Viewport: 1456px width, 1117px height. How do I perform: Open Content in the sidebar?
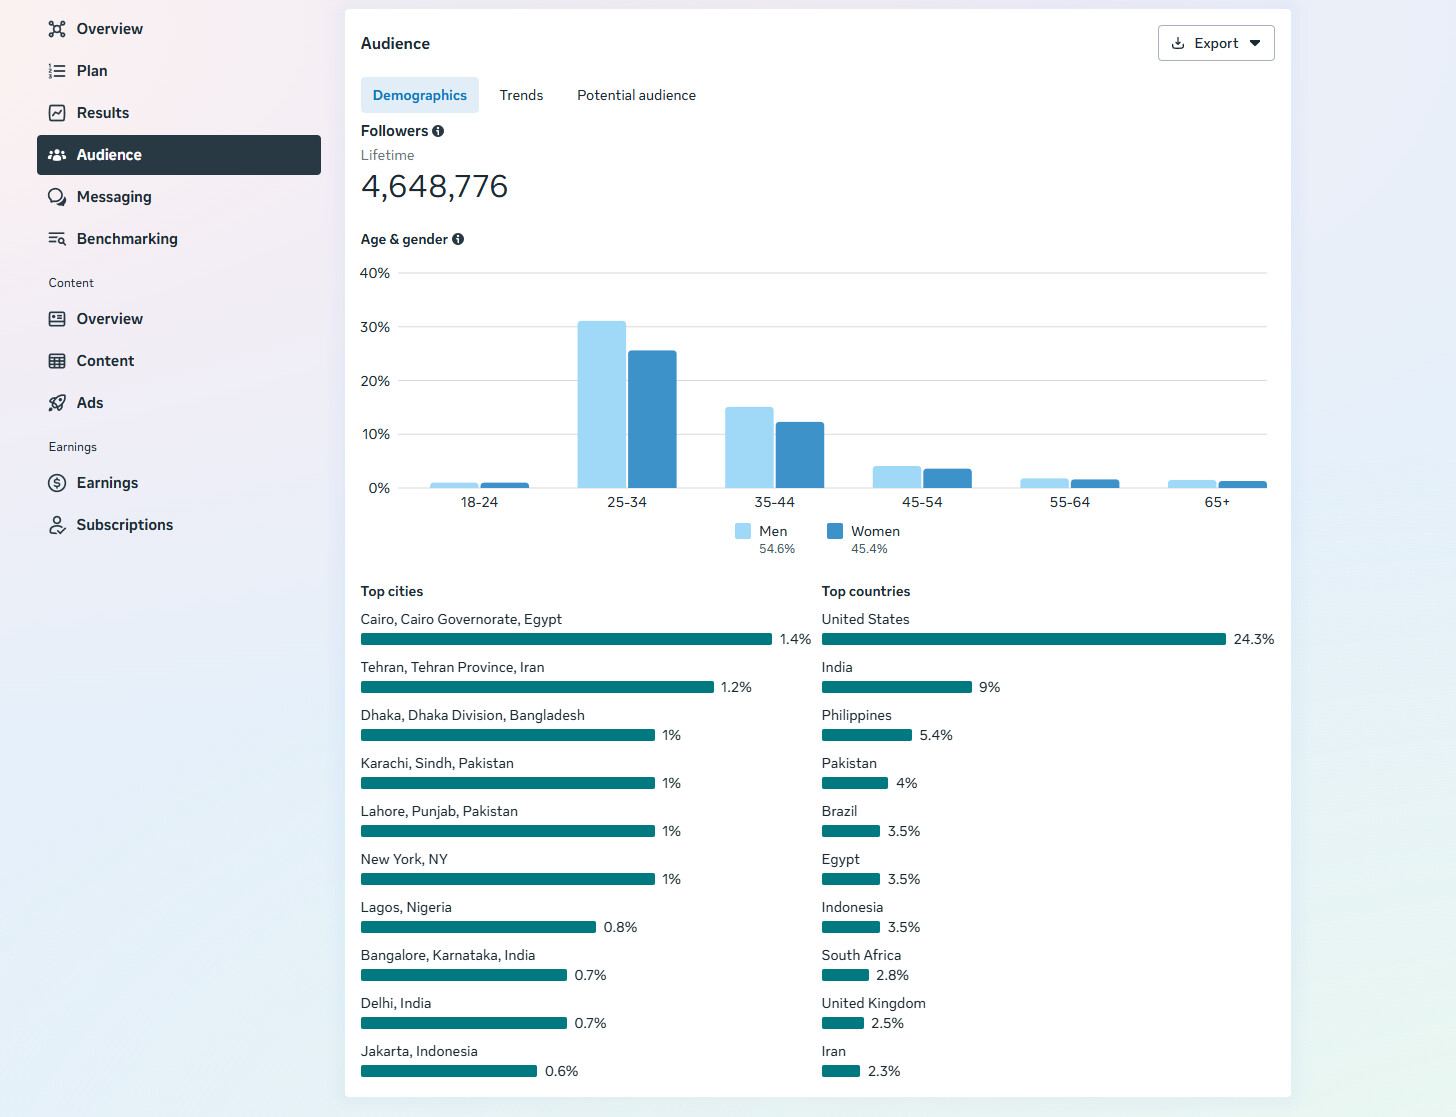(x=105, y=361)
